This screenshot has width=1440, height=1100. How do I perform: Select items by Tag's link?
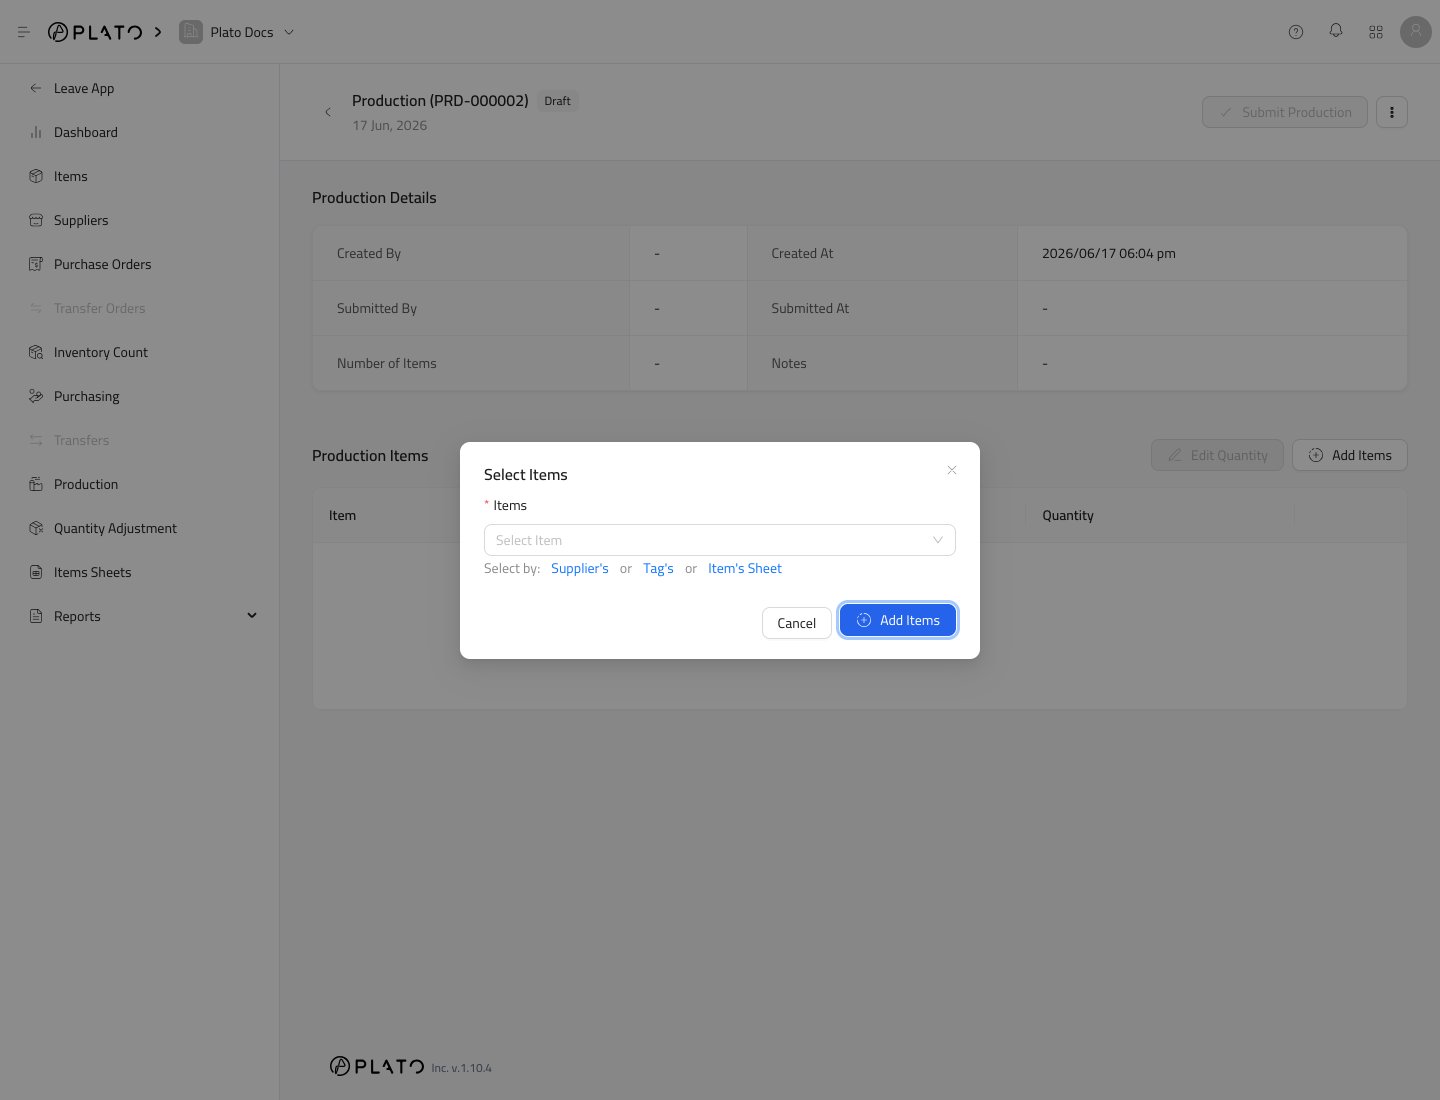(x=658, y=568)
